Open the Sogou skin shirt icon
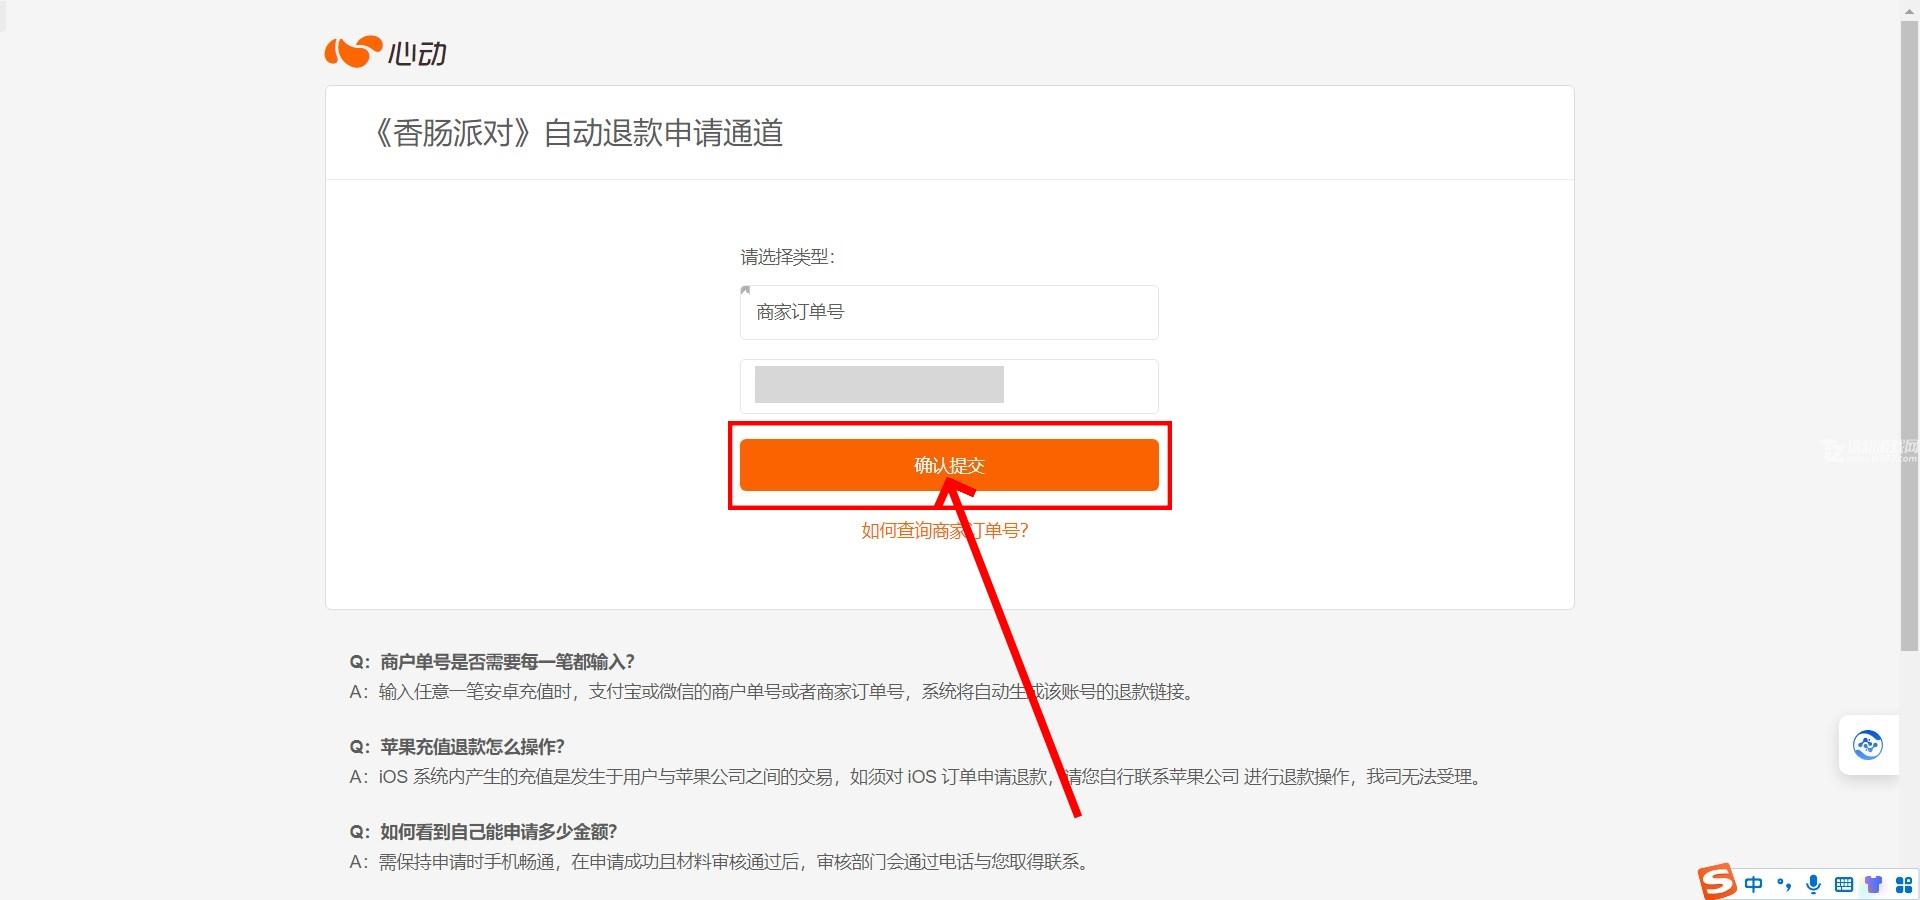Screen dimensions: 1920x900 tap(1873, 884)
